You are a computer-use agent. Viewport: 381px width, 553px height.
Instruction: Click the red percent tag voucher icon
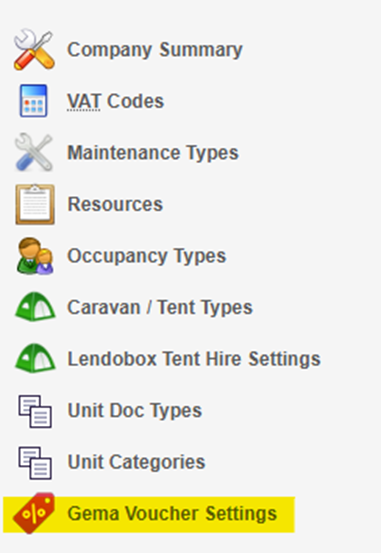(x=34, y=513)
